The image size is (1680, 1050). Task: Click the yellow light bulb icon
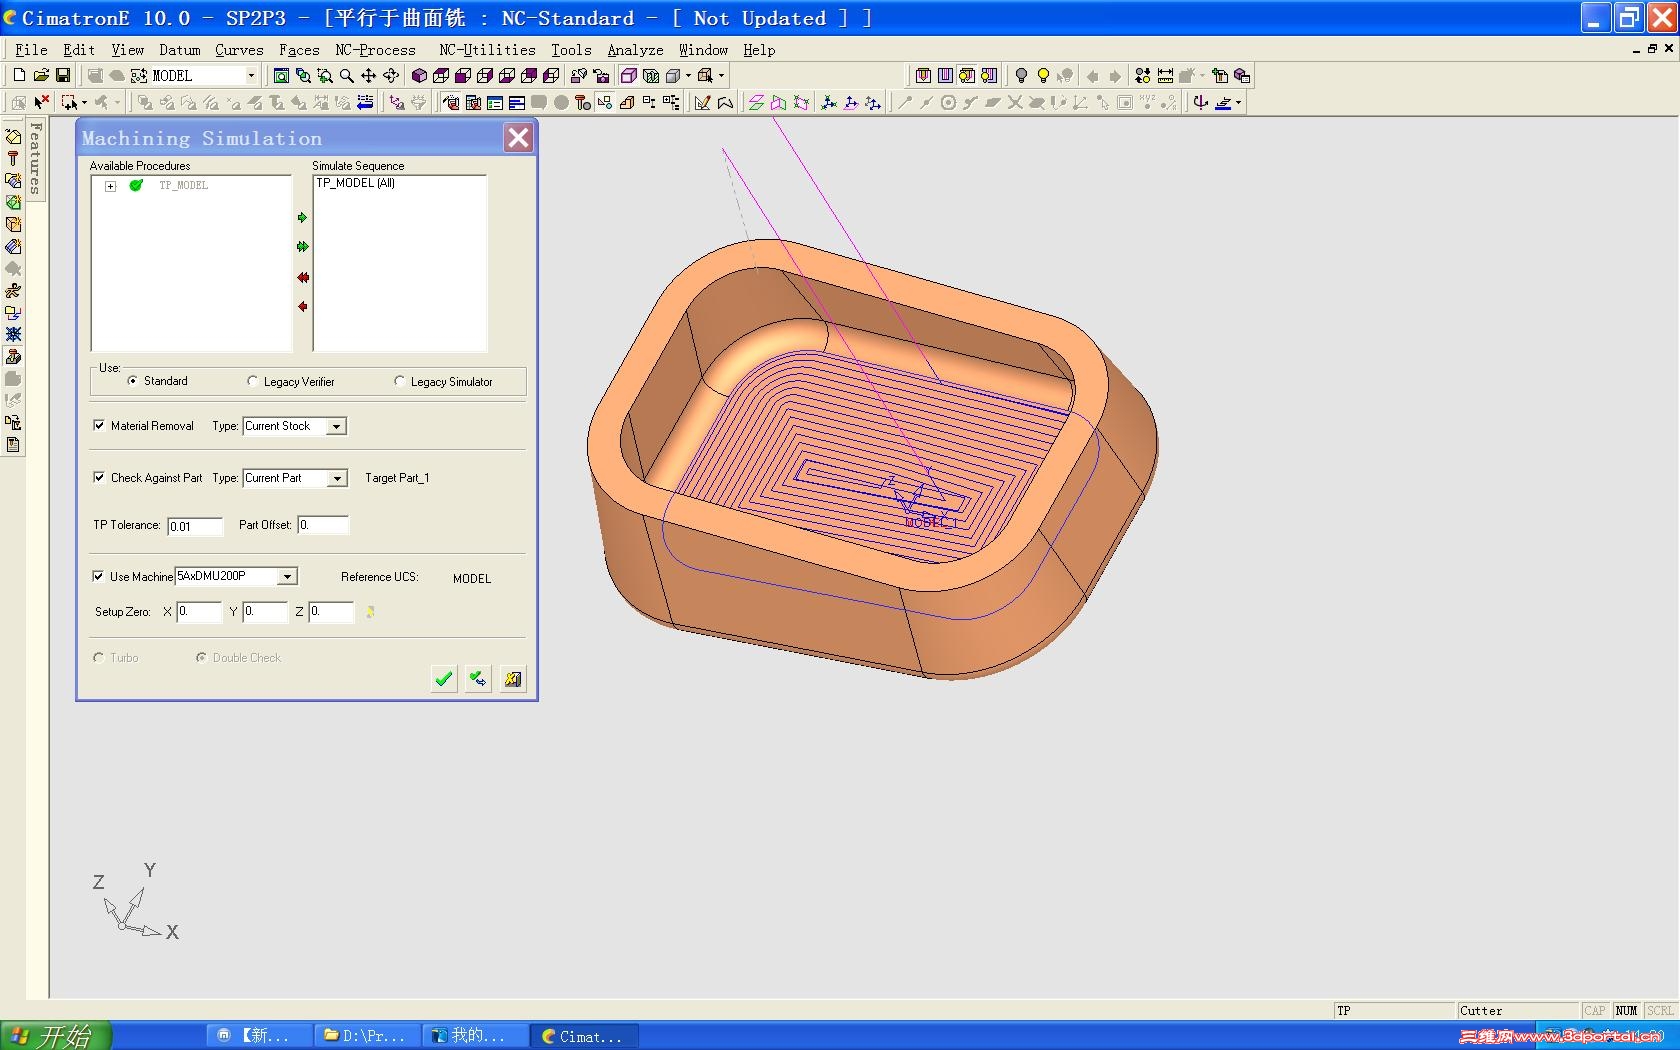pos(1043,75)
